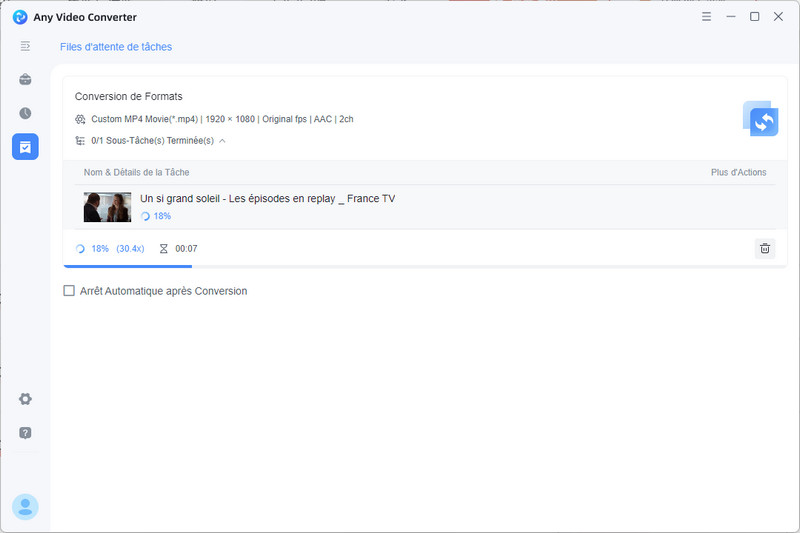The width and height of the screenshot is (800, 533).
Task: Click the video thumbnail of the task
Action: pyautogui.click(x=107, y=207)
